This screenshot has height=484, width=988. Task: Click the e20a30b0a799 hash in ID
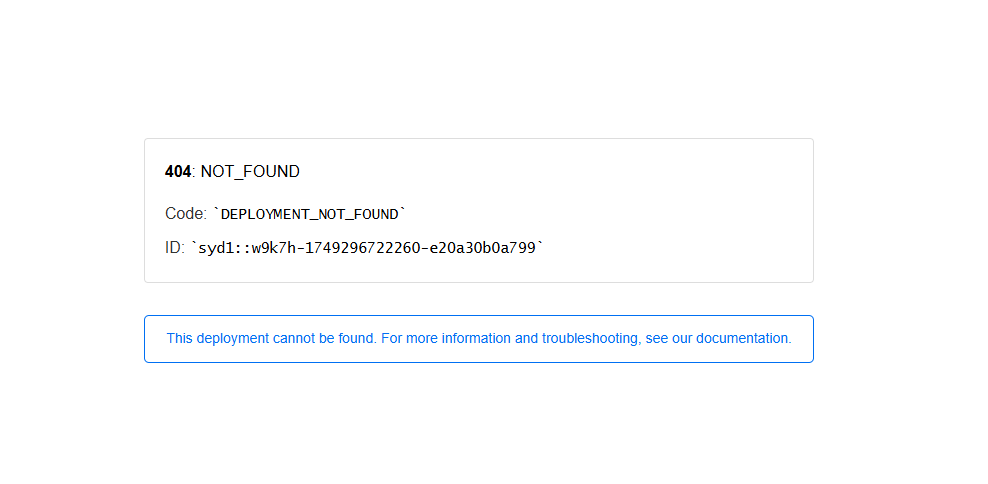[x=488, y=247]
